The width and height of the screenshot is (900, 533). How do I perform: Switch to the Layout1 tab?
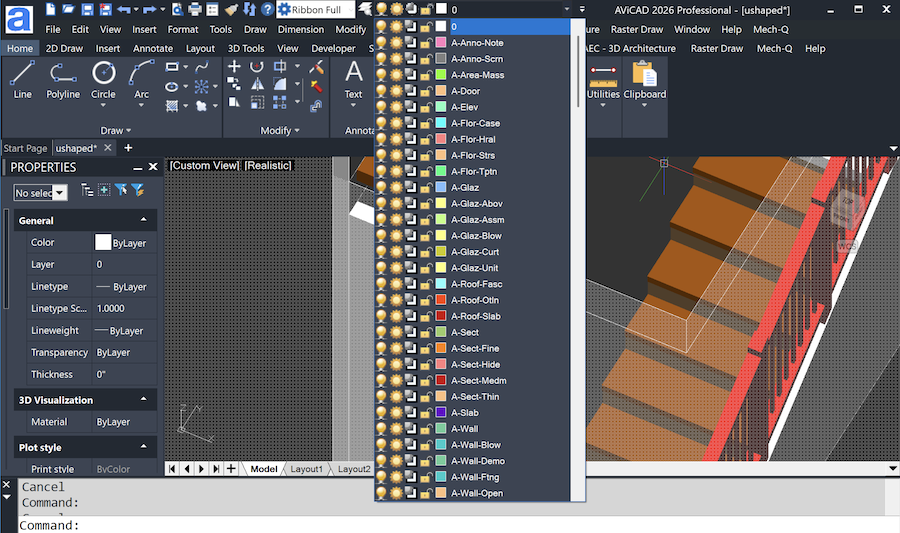coord(307,469)
